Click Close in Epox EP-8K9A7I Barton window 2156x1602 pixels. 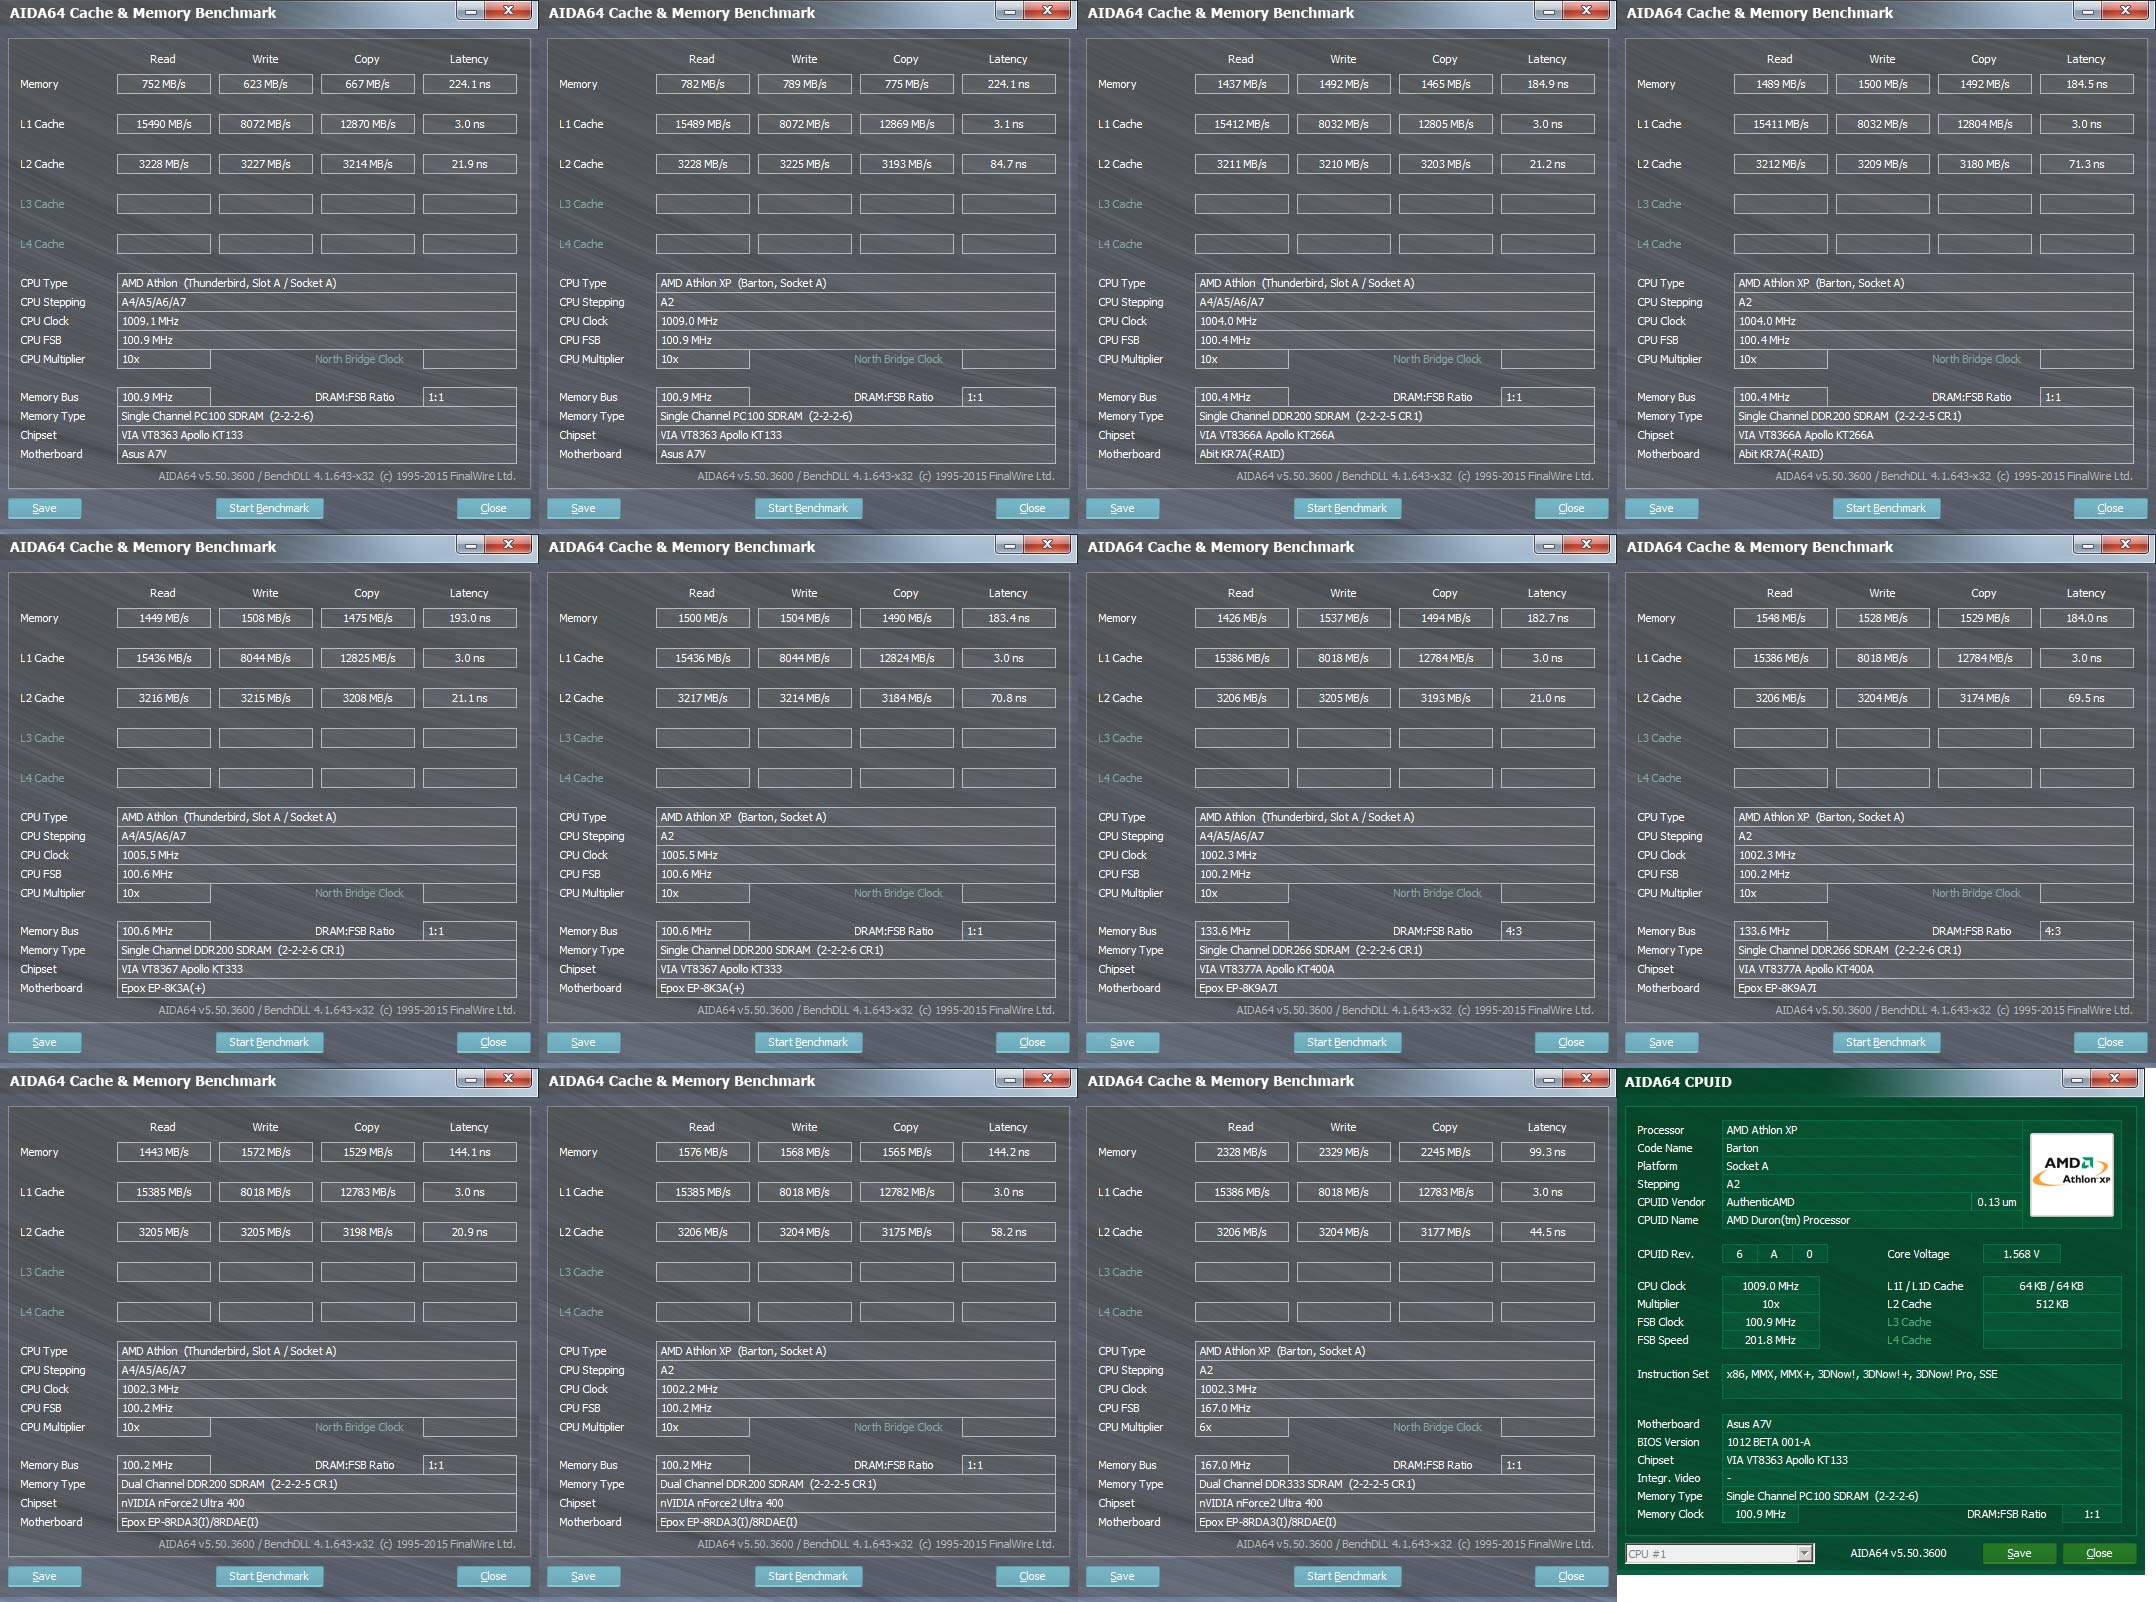pos(2109,1042)
